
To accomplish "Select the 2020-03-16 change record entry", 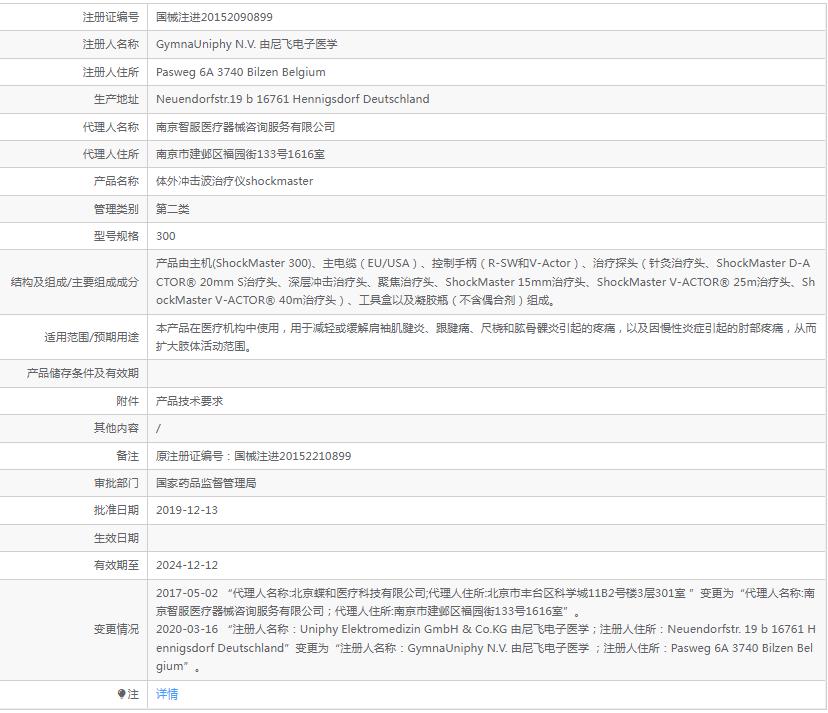I will coord(486,648).
